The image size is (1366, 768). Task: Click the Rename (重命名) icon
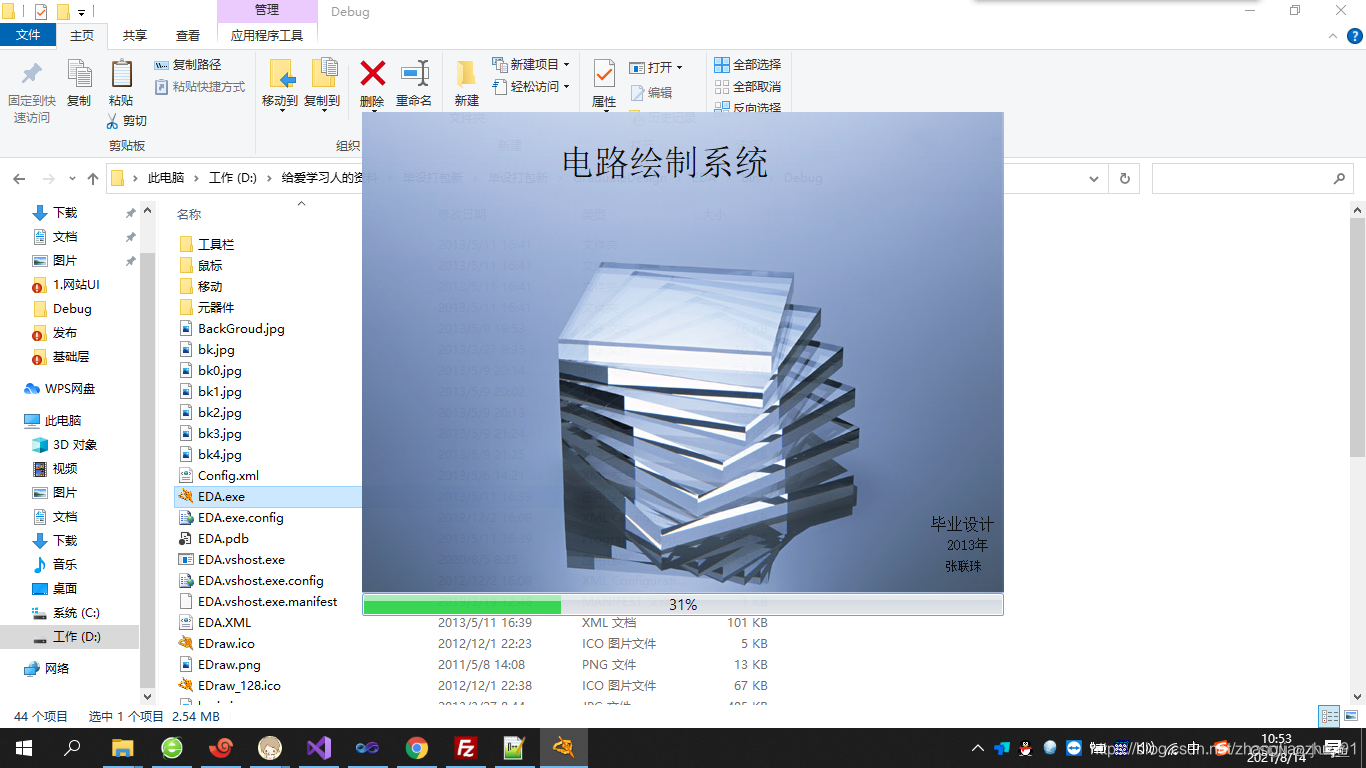414,73
